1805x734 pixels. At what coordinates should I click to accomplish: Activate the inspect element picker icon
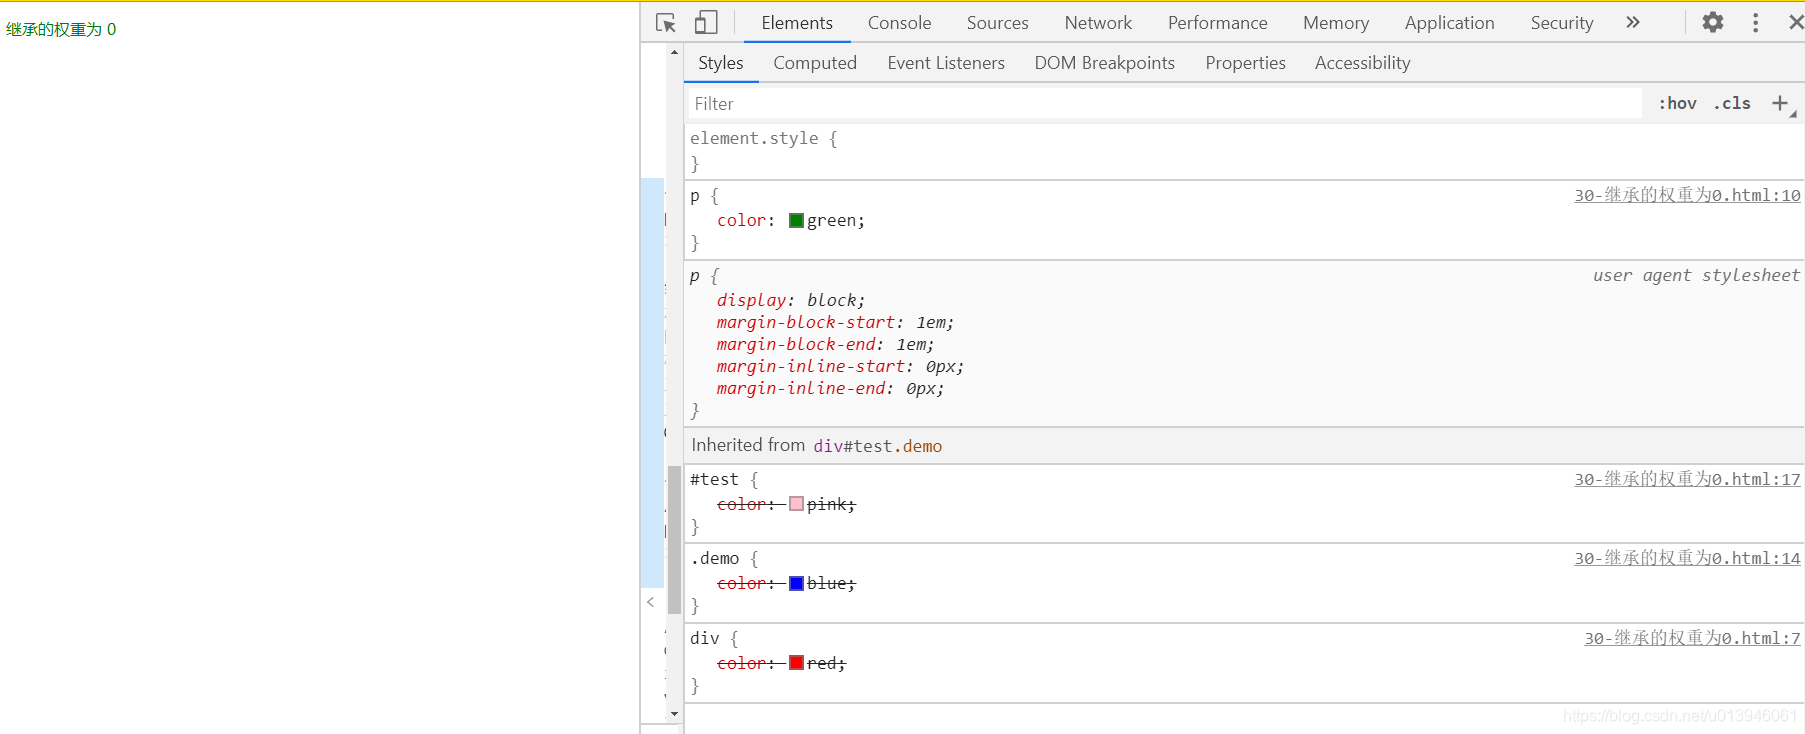pyautogui.click(x=666, y=22)
